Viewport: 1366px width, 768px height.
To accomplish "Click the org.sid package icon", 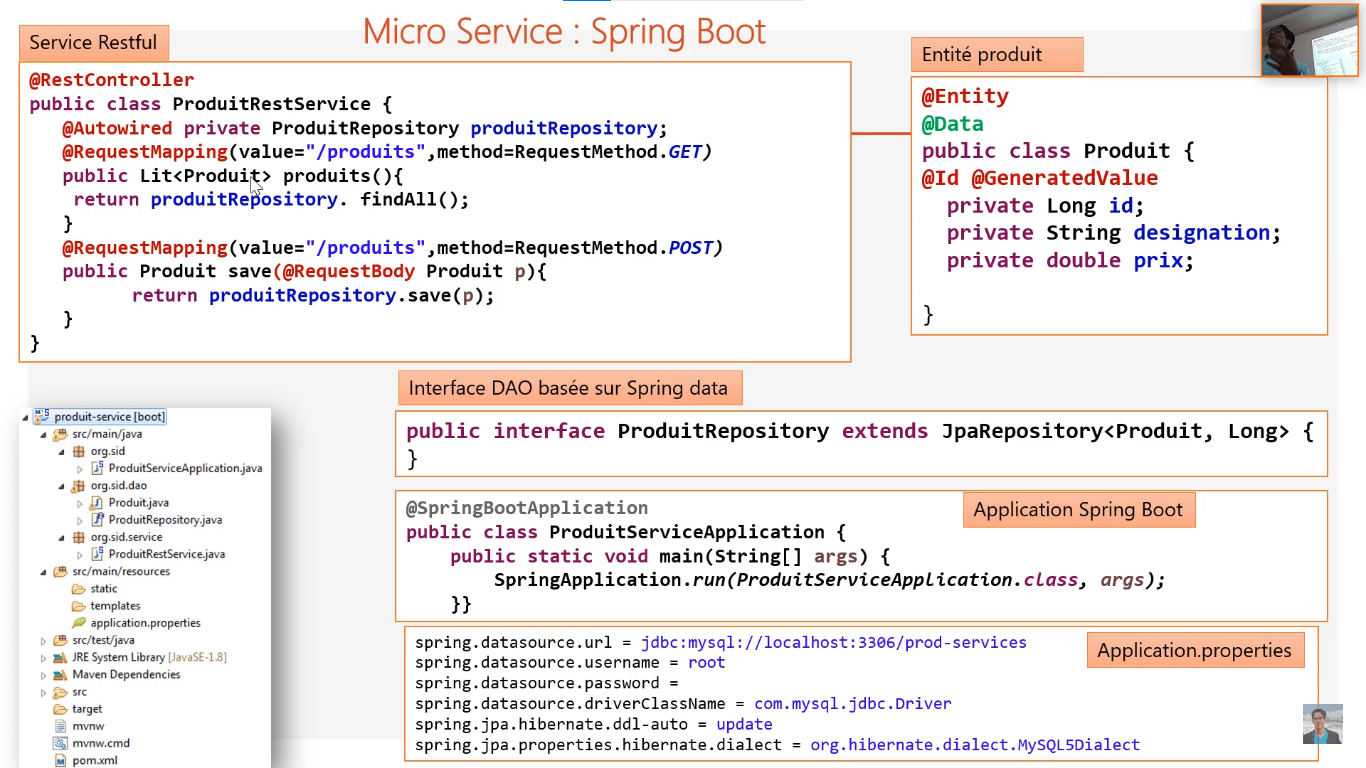I will pos(79,451).
